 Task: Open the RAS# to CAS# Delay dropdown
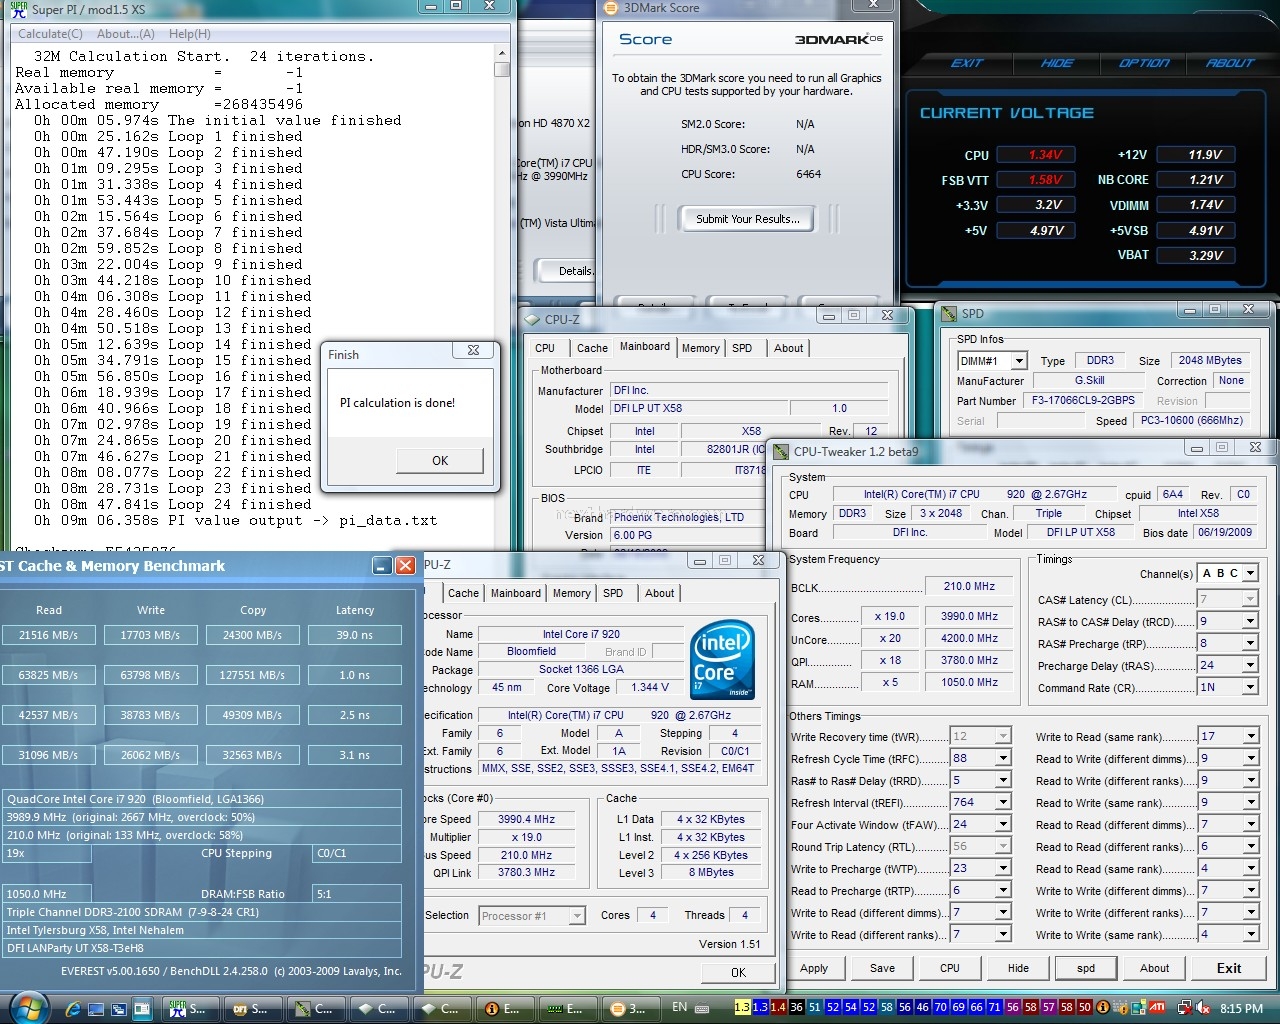coord(1250,622)
